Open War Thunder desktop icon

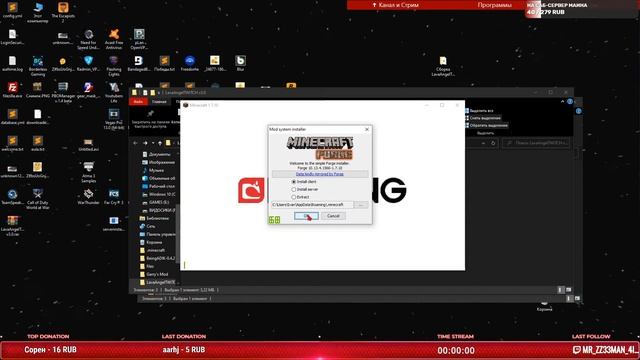[88, 197]
